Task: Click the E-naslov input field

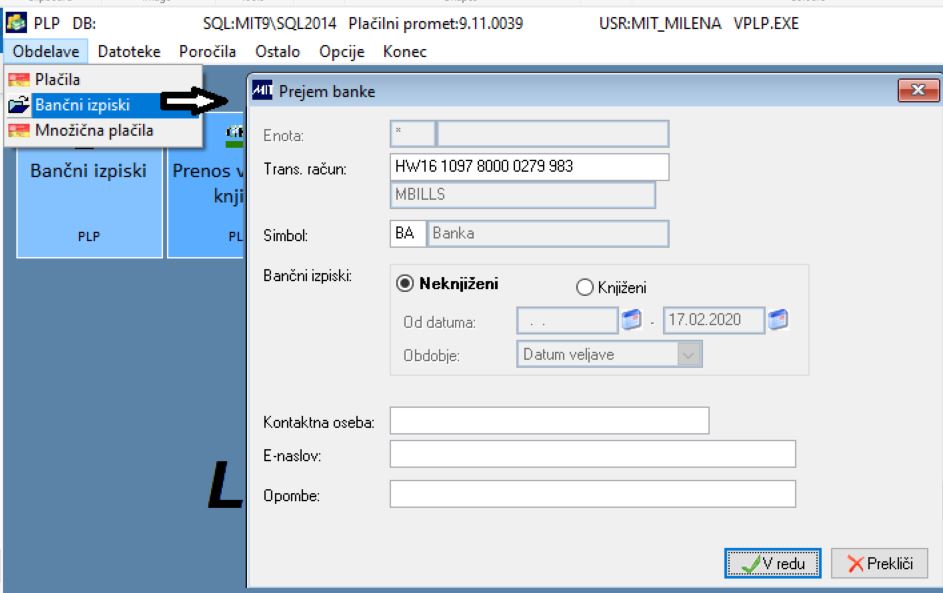Action: click(593, 454)
